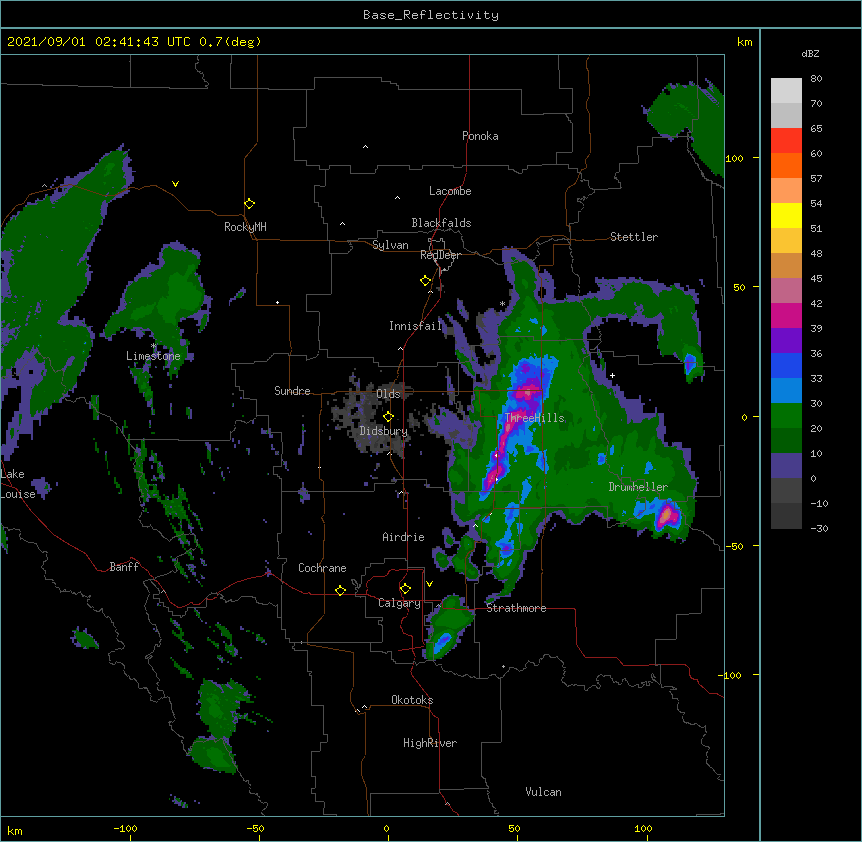The width and height of the screenshot is (862, 842).
Task: Pick the red 65-60 dBZ legend swatch
Action: tap(786, 141)
